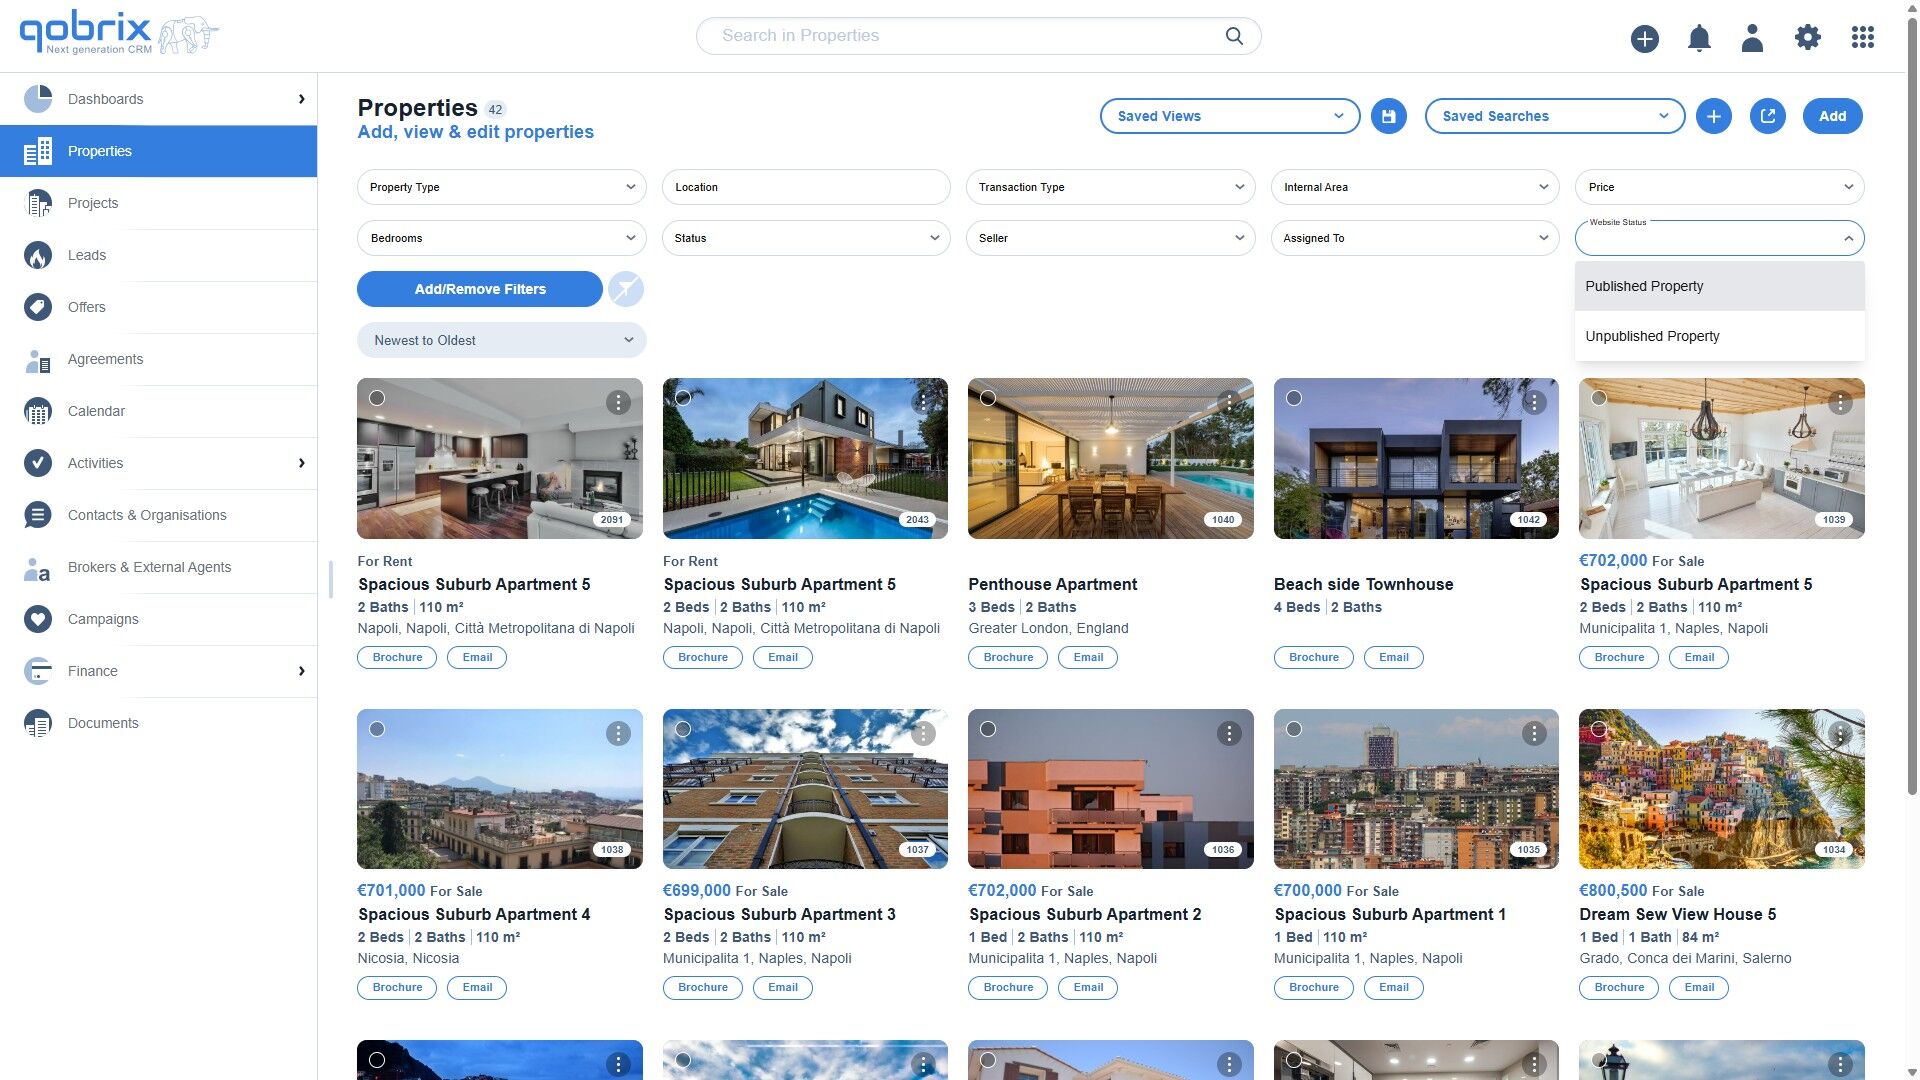Viewport: 1920px width, 1080px height.
Task: Open options menu for property 2091
Action: pyautogui.click(x=618, y=402)
